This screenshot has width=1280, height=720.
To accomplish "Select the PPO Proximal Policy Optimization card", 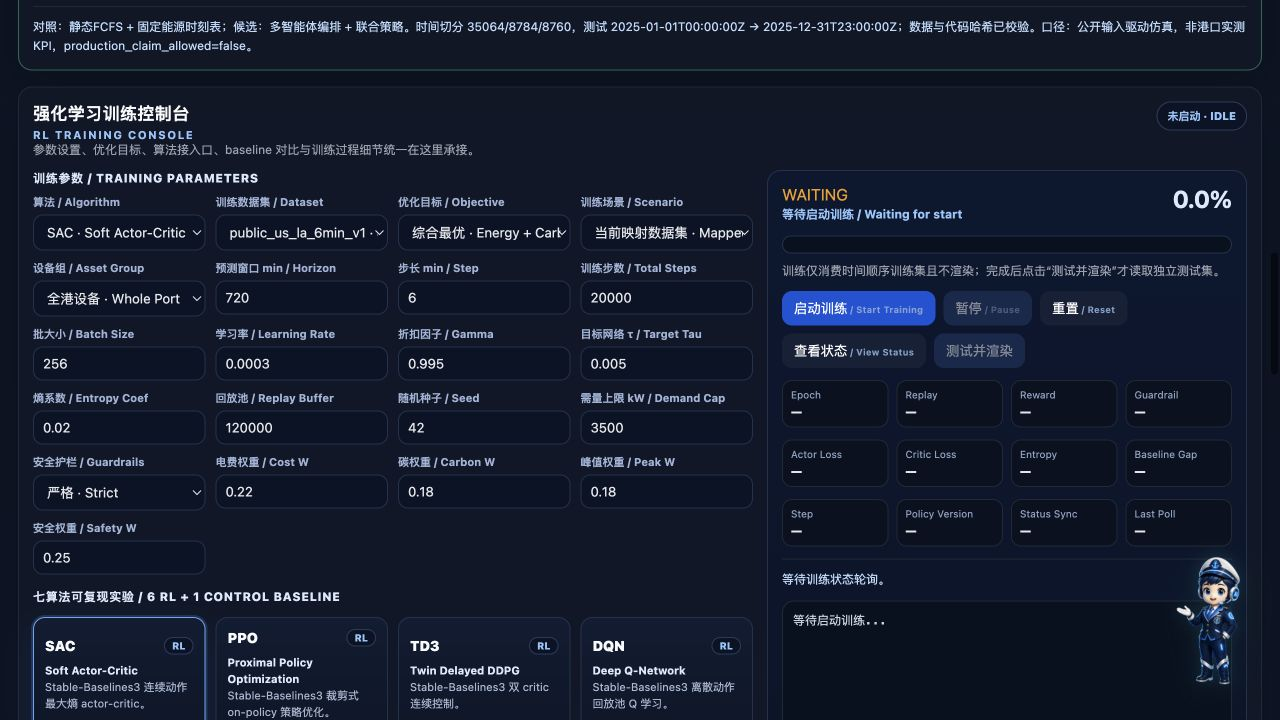I will (301, 668).
